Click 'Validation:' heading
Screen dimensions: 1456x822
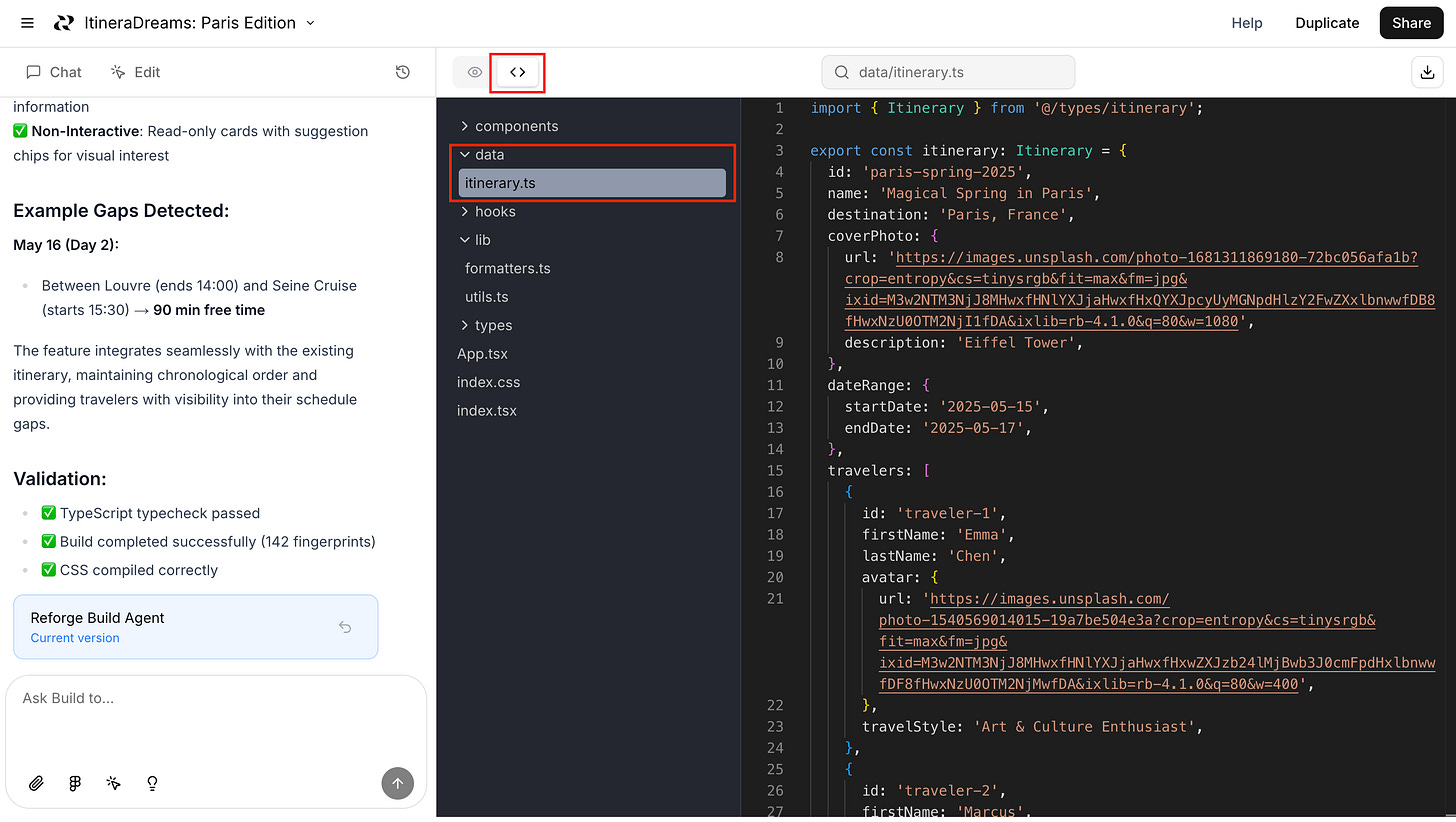[60, 479]
